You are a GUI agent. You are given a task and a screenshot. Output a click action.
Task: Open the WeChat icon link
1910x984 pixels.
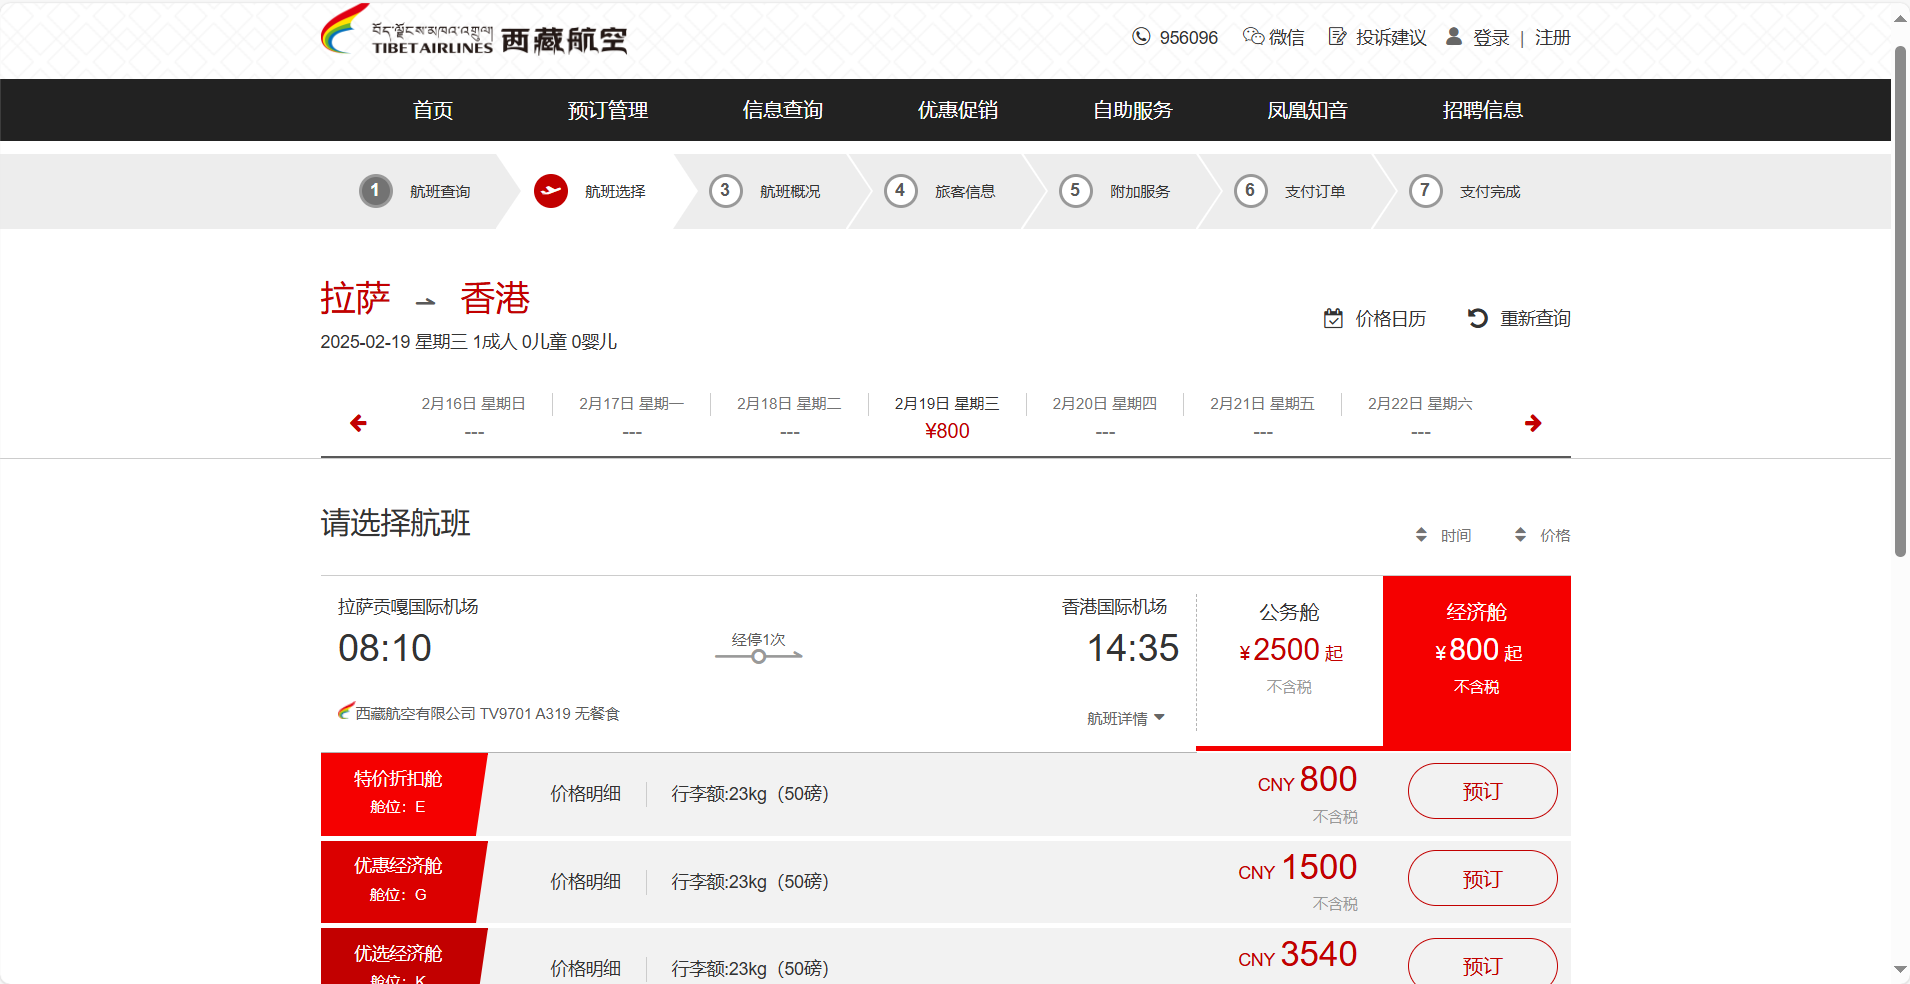(1253, 37)
